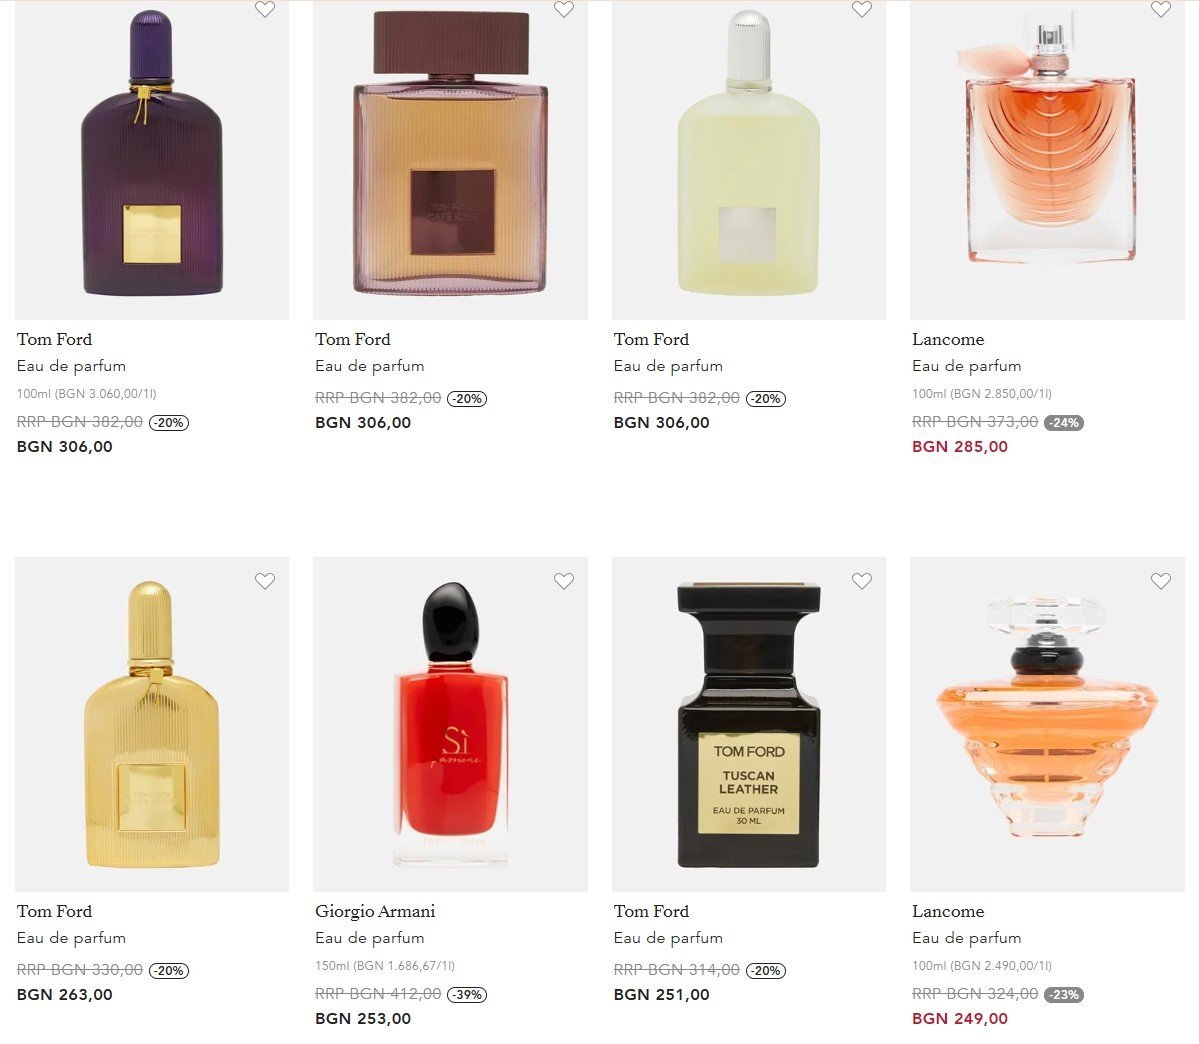1199x1044 pixels.
Task: Click the -24% discount badge
Action: [1064, 422]
